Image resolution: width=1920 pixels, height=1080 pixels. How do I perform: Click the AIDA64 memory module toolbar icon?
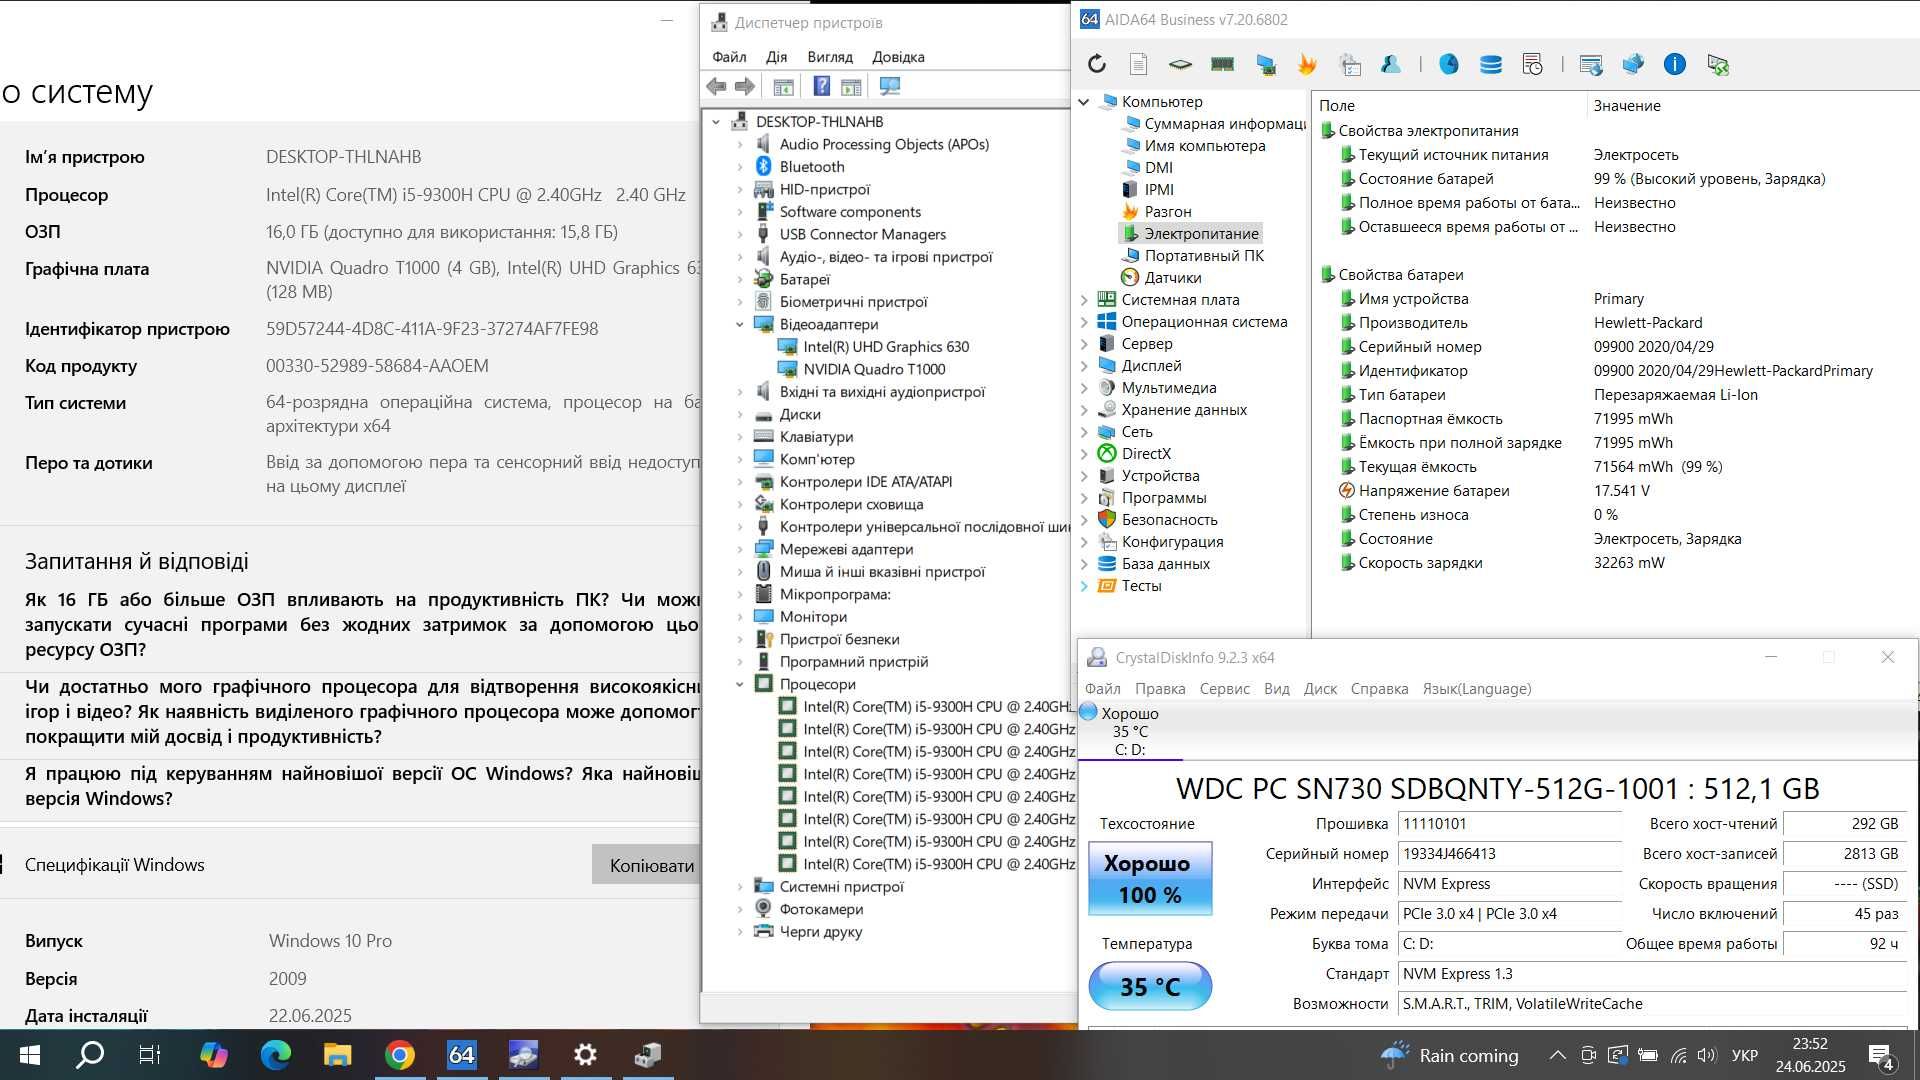(x=1222, y=65)
